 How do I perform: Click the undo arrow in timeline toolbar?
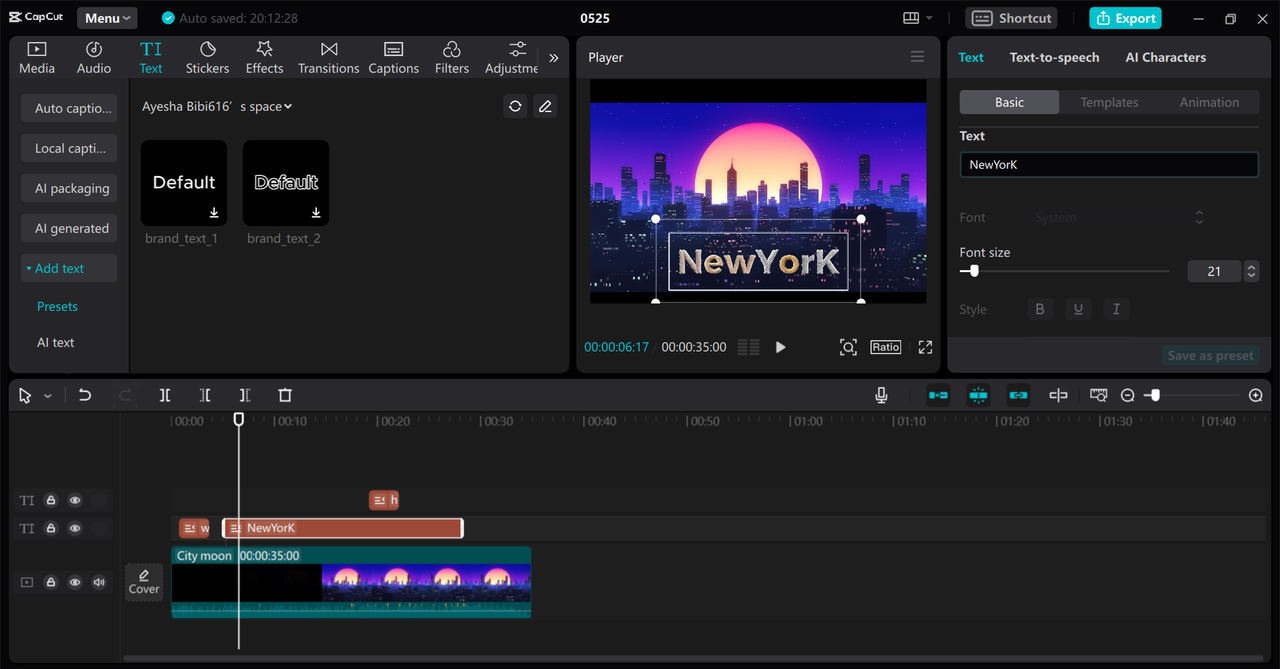point(85,395)
